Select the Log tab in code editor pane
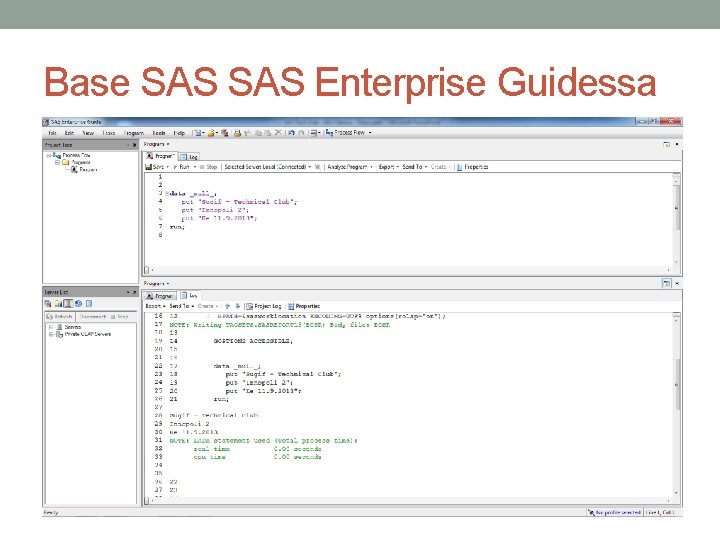This screenshot has width=720, height=540. 189,157
